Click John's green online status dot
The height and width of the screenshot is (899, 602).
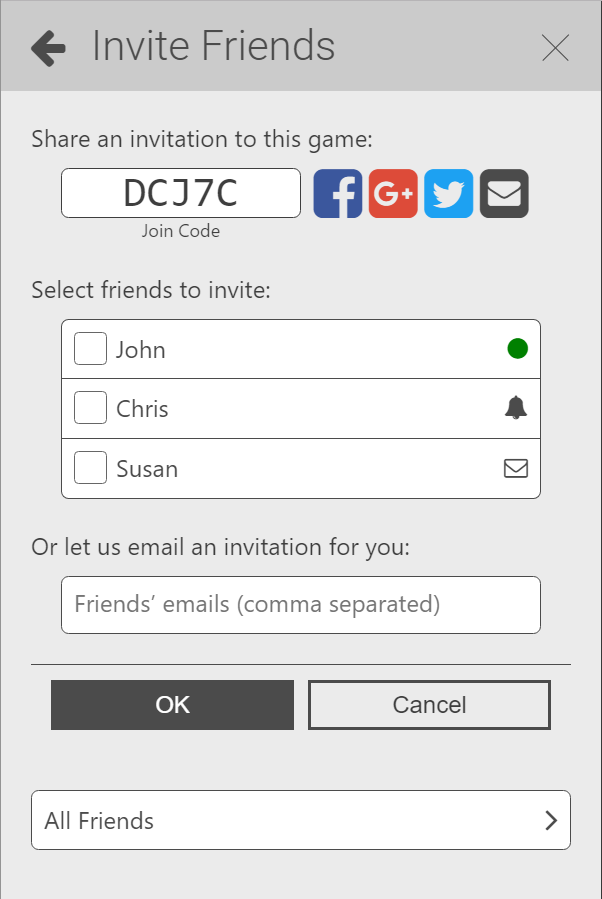click(x=517, y=348)
